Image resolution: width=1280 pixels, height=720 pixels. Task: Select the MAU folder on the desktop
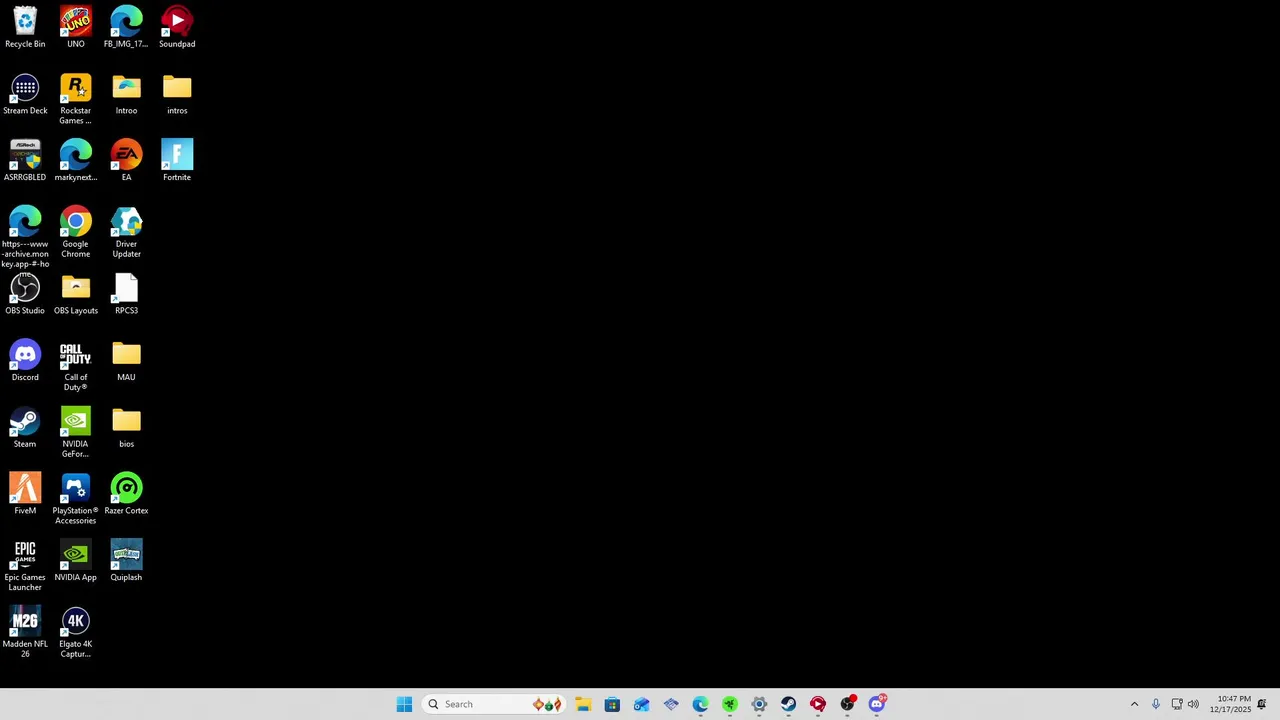coord(126,361)
